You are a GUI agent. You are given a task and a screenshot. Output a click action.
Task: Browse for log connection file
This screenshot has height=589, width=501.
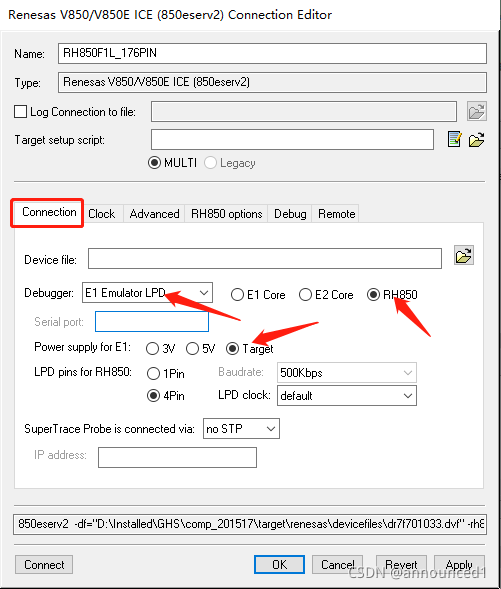pos(477,111)
